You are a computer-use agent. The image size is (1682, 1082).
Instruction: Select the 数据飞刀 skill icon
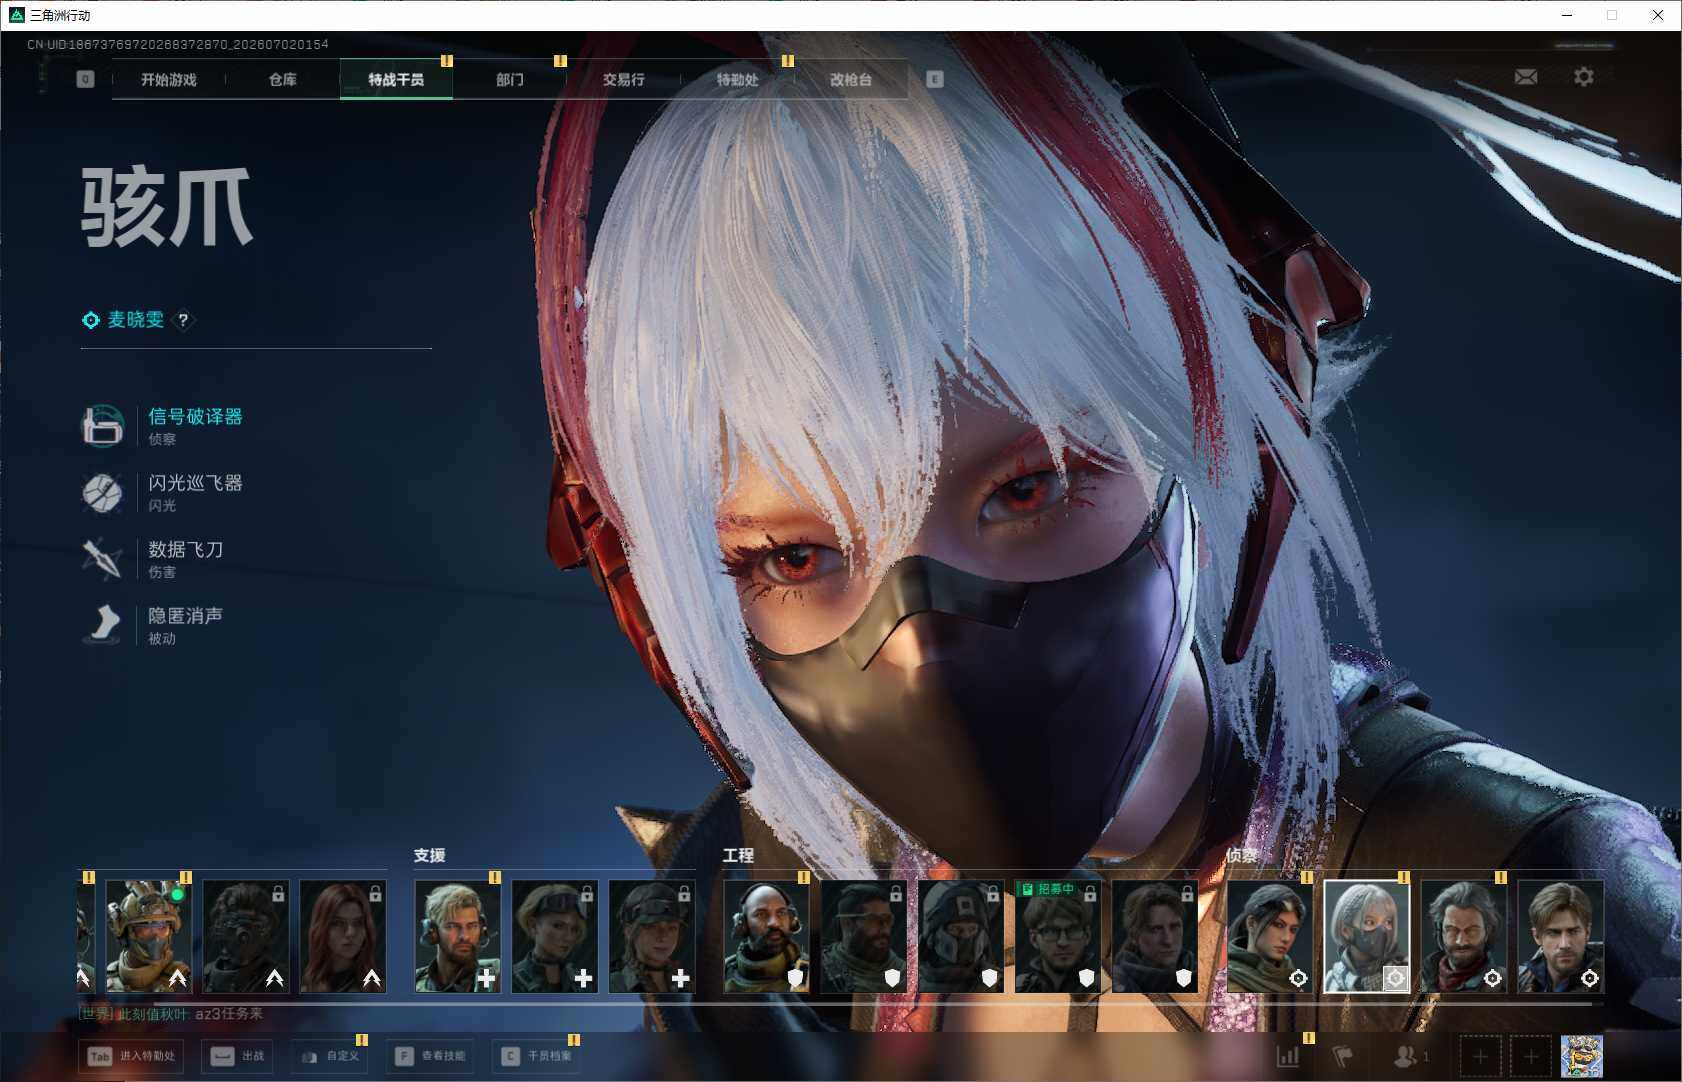tap(102, 559)
